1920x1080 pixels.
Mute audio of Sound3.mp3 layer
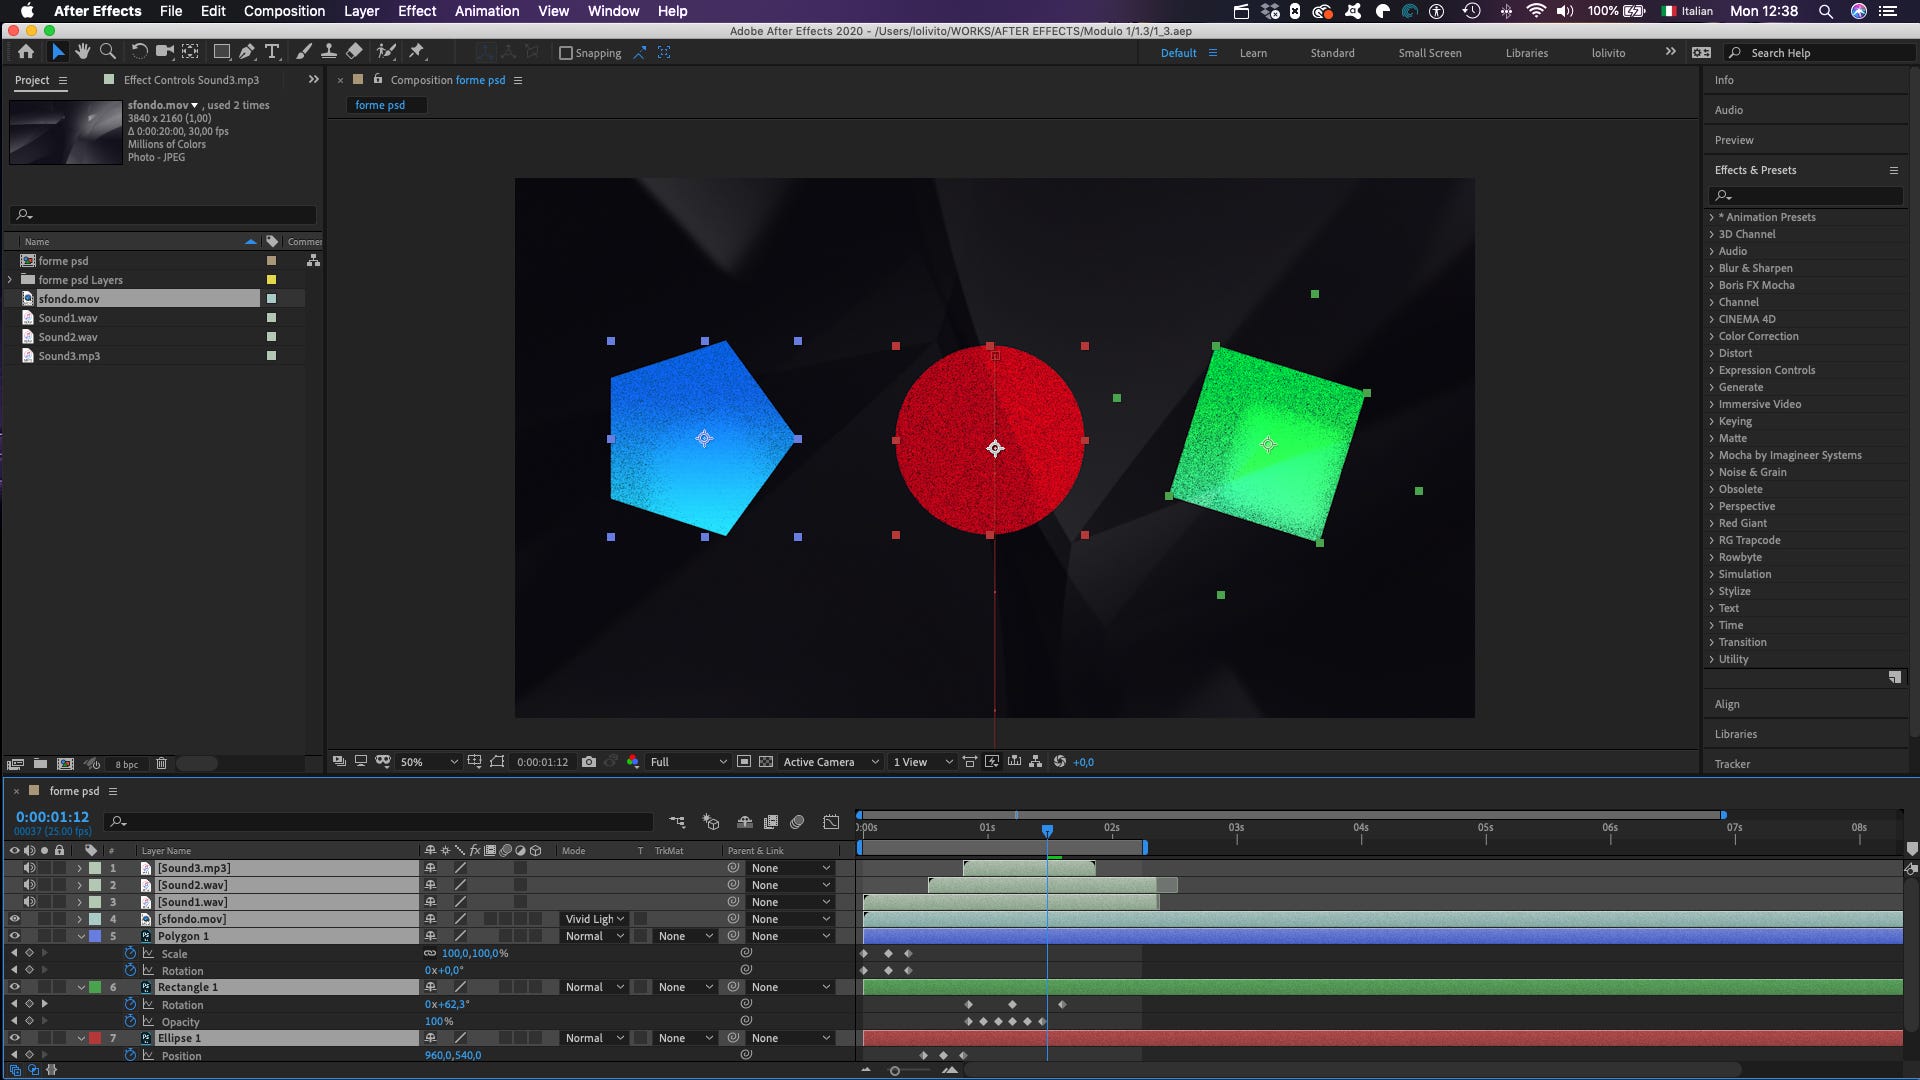(x=29, y=868)
